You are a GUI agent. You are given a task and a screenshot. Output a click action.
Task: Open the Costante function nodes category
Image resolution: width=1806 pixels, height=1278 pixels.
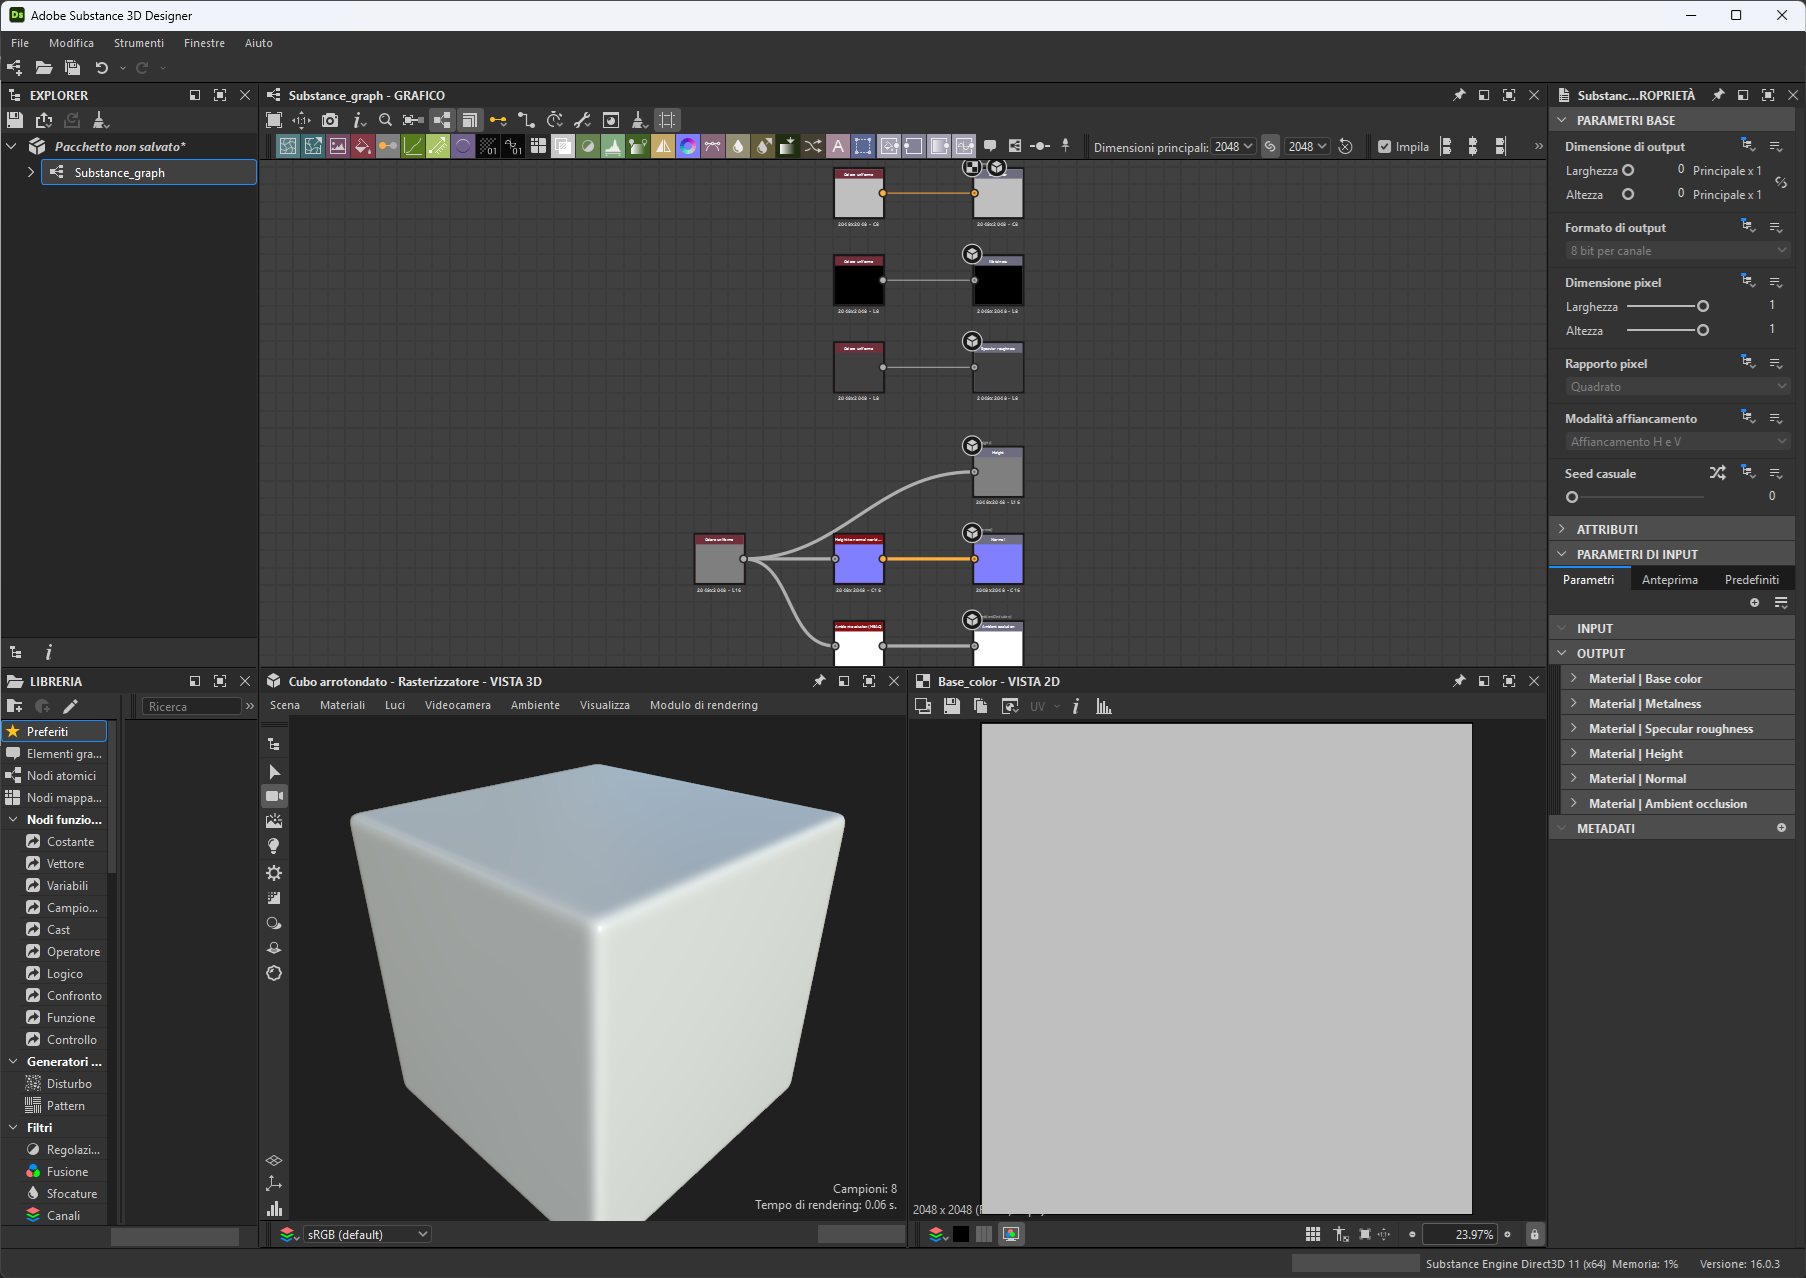tap(70, 841)
